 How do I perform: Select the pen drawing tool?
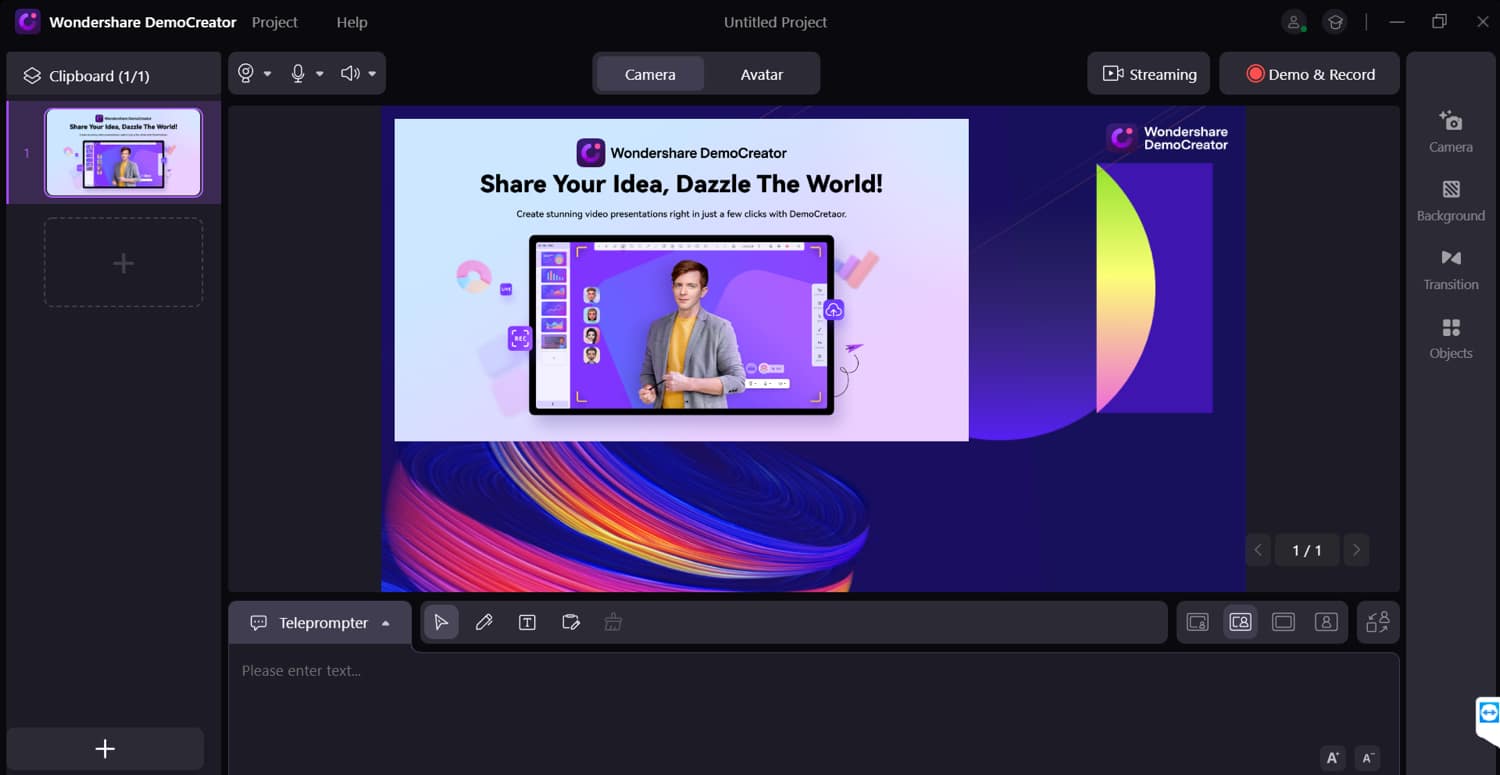pos(484,622)
